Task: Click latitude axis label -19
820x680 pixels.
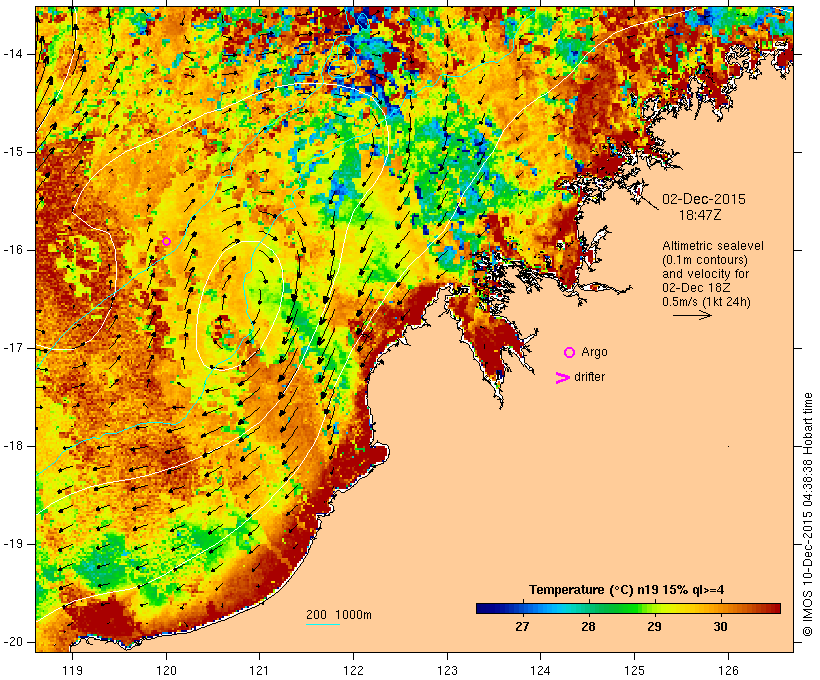Action: click(12, 544)
